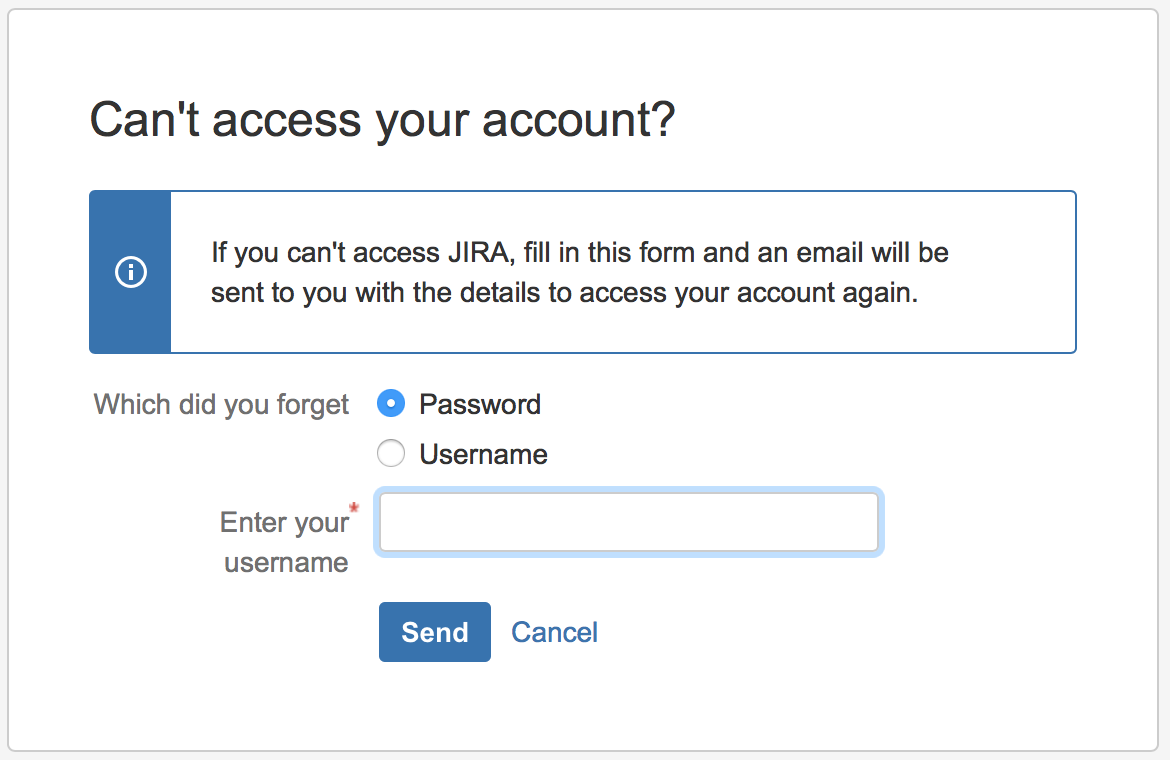Screen dimensions: 1170x760
Task: Click the red required asterisk marker
Action: point(354,508)
